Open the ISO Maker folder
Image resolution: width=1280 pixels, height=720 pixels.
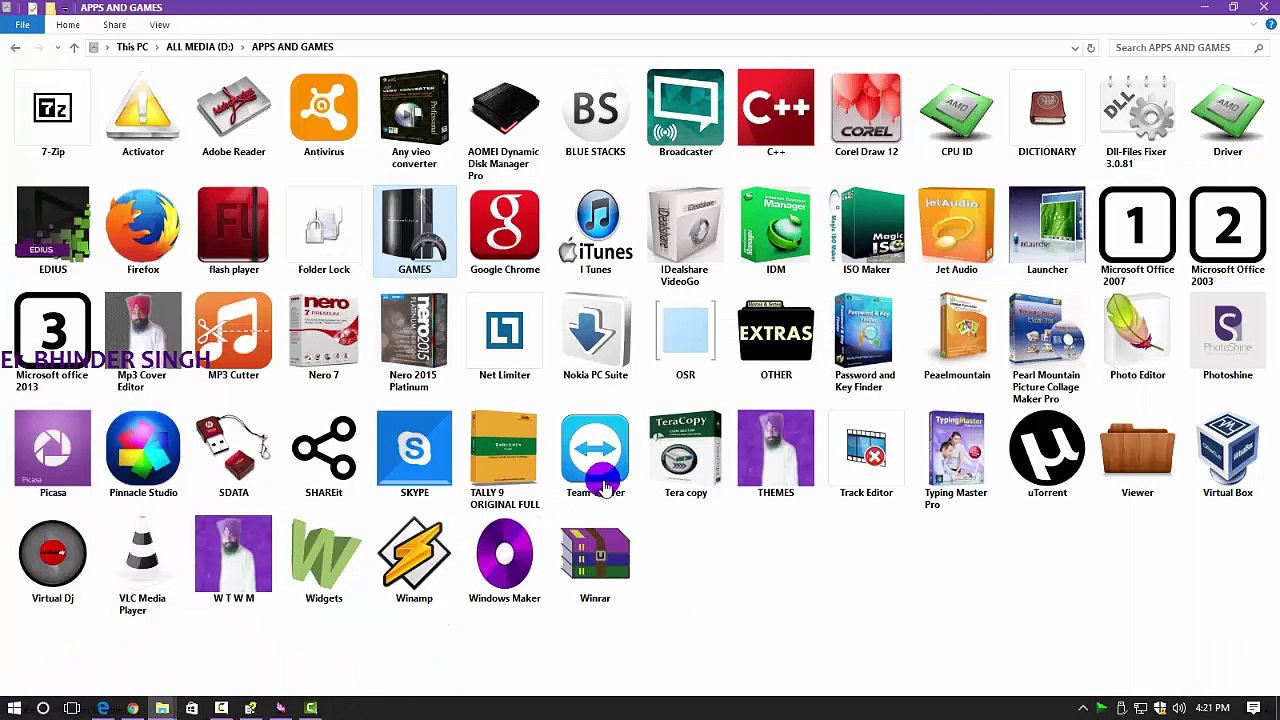pos(866,231)
